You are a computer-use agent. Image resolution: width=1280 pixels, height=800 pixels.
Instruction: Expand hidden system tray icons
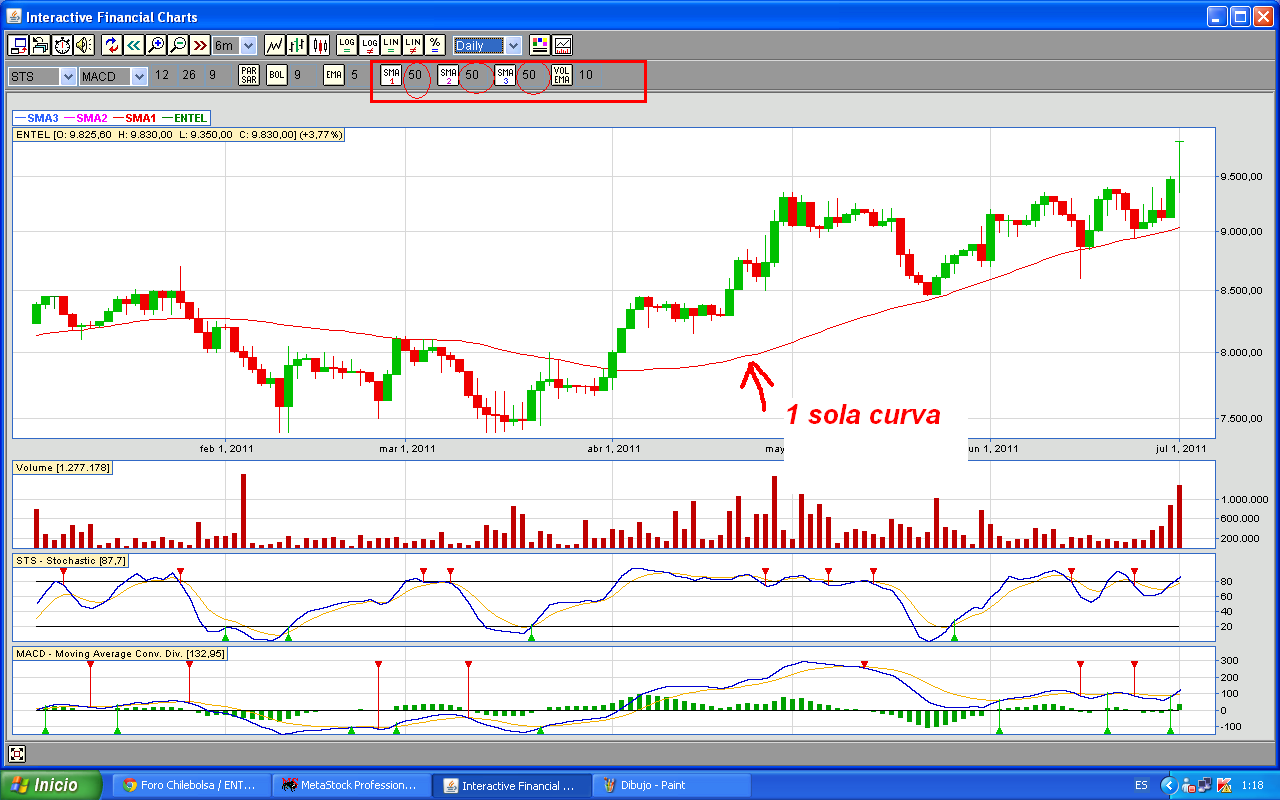(x=1168, y=785)
